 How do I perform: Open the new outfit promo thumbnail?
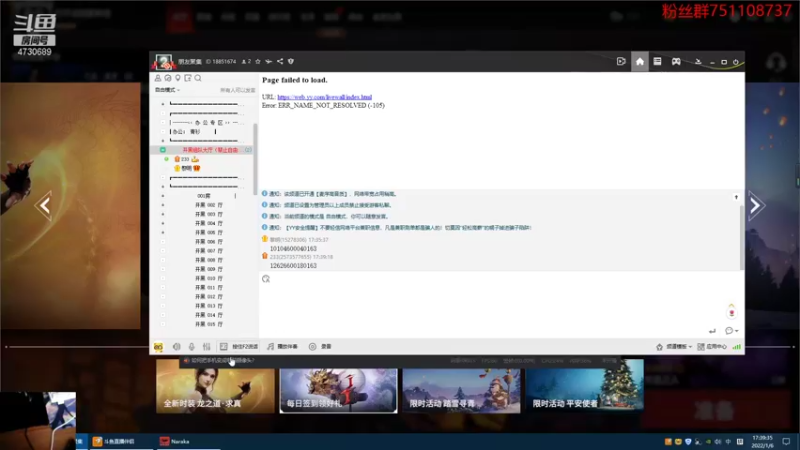[x=215, y=386]
